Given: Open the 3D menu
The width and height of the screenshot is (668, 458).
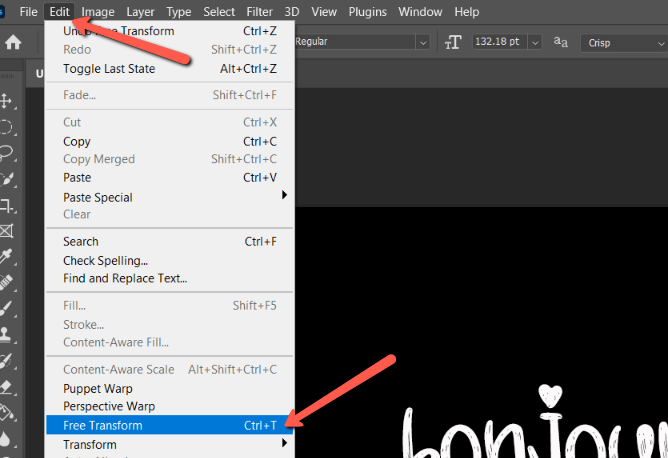Looking at the screenshot, I should [292, 12].
